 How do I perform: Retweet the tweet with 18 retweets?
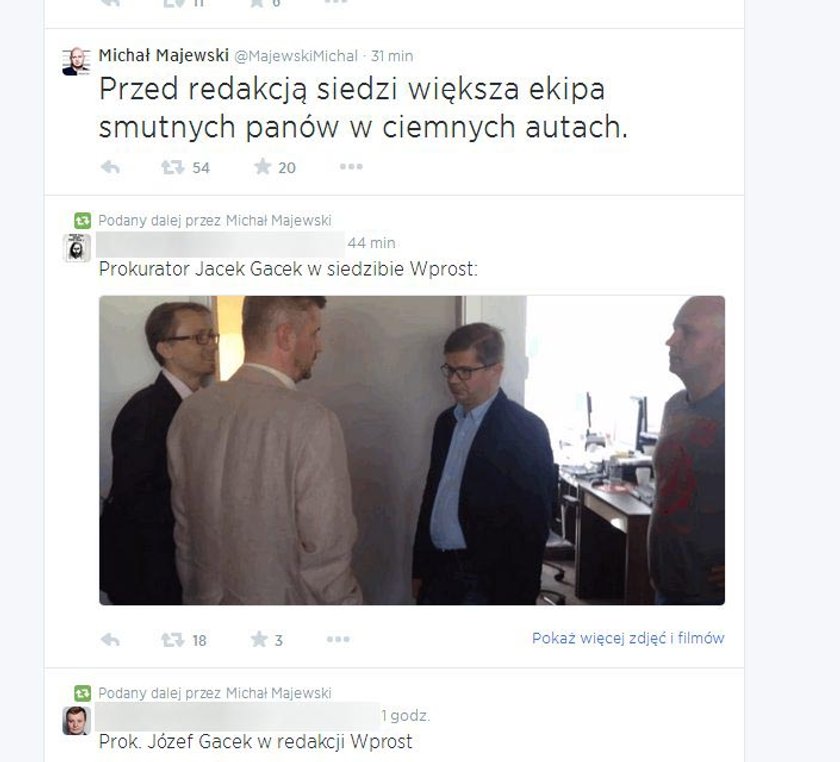tap(173, 639)
